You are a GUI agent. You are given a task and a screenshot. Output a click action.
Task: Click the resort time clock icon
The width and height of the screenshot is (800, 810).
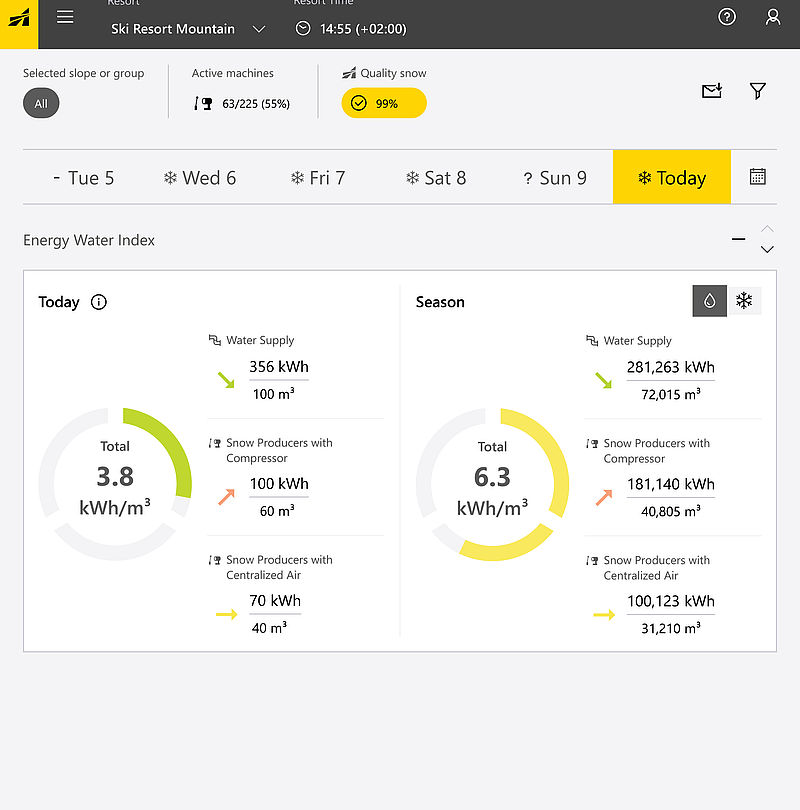tap(303, 28)
